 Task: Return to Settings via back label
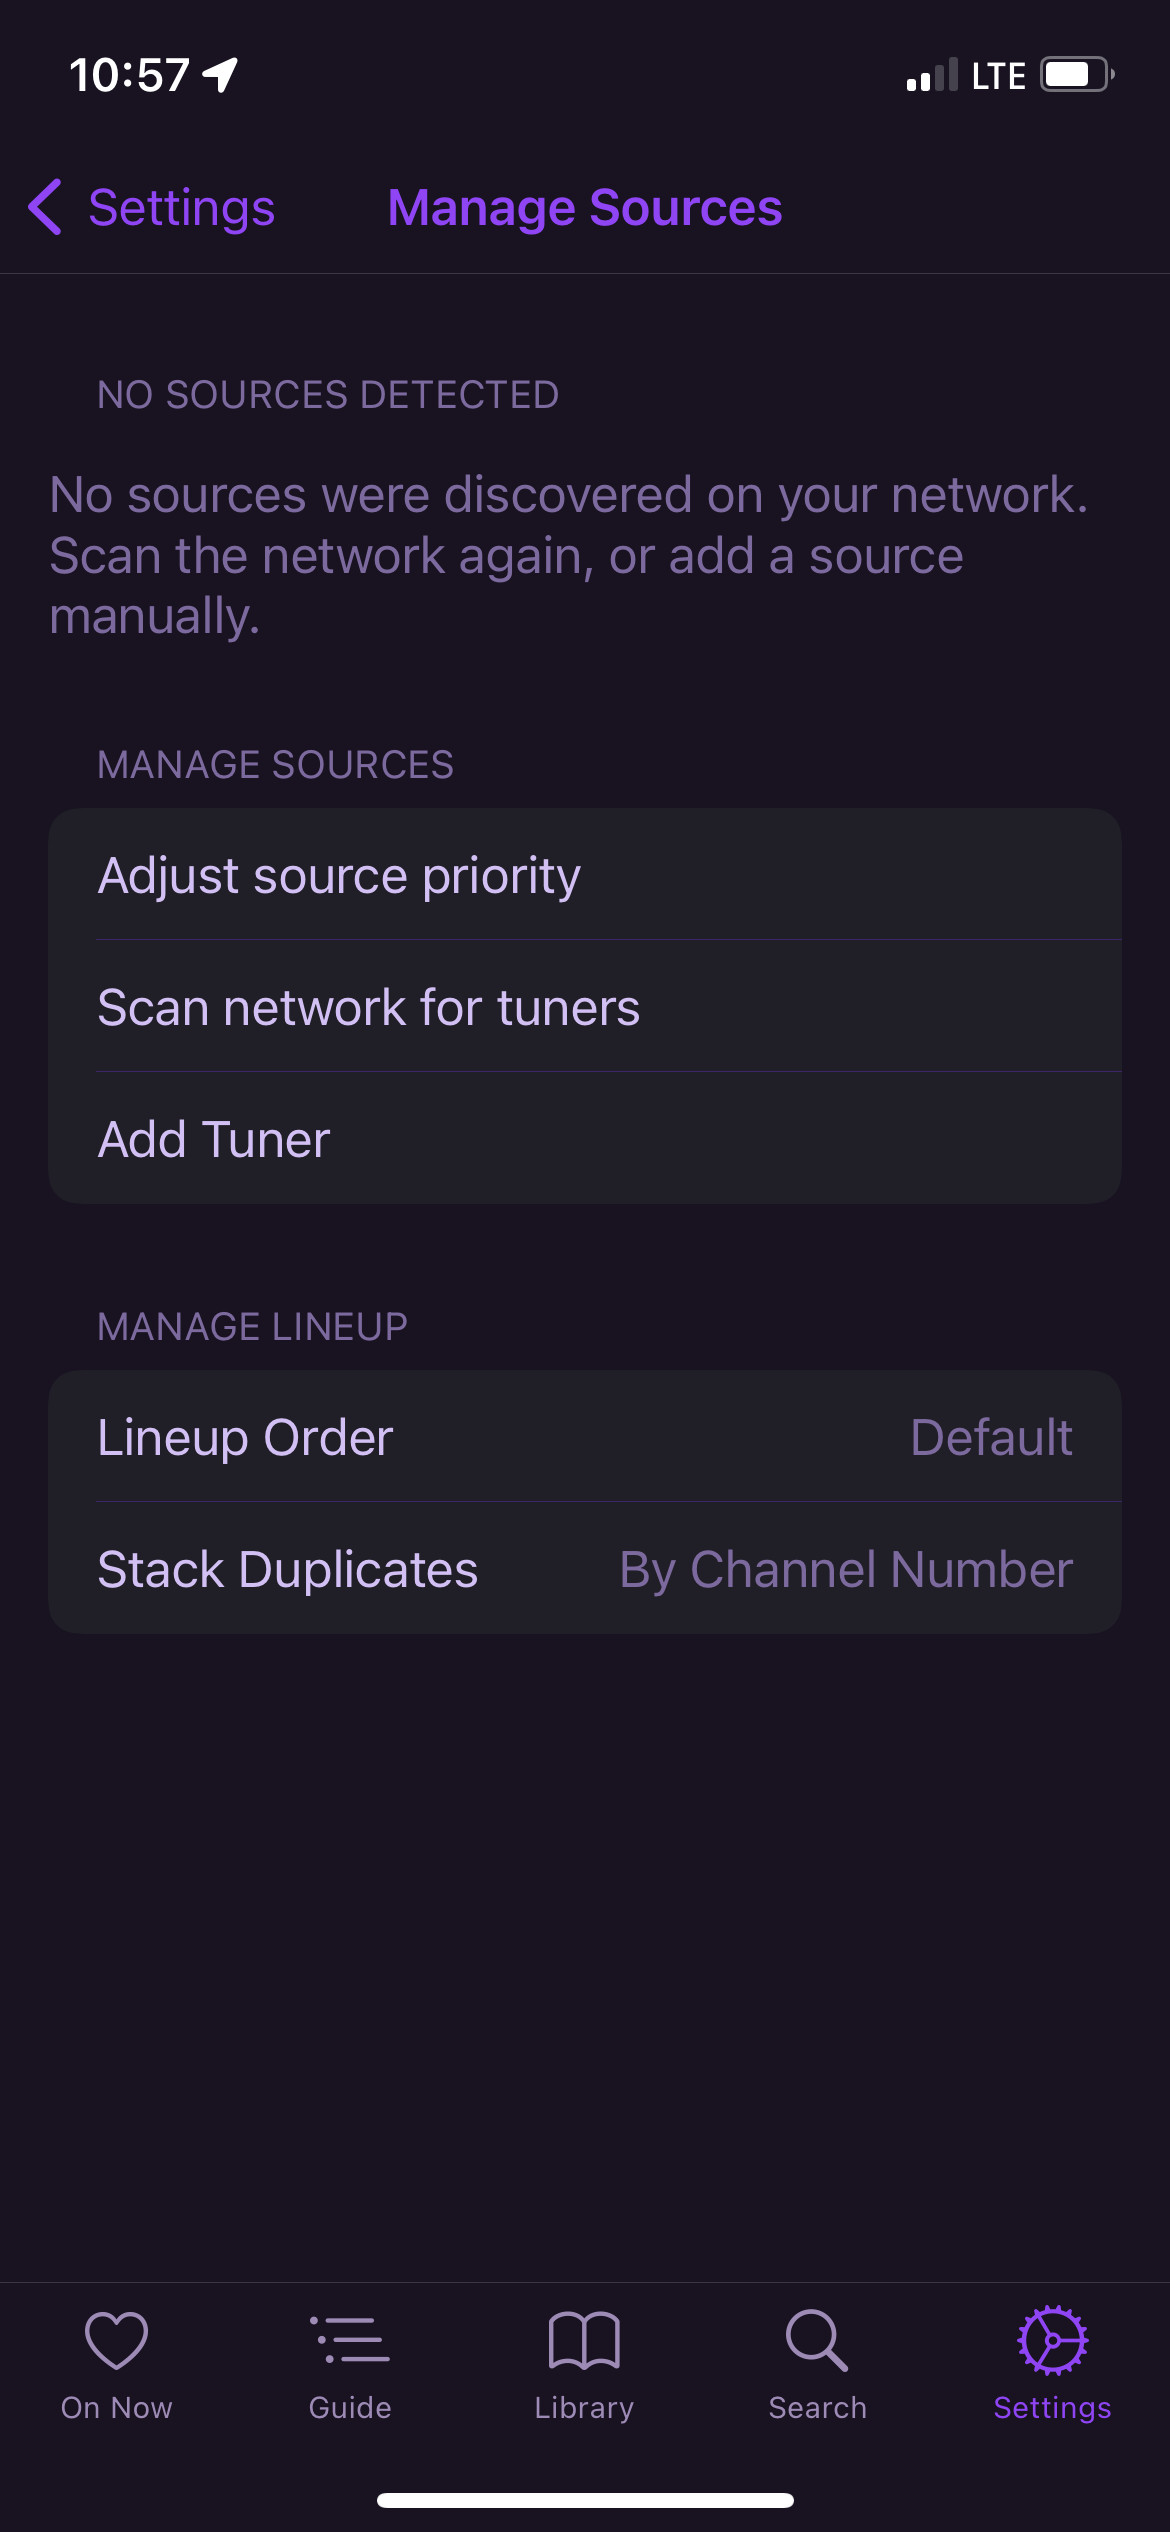tap(181, 208)
